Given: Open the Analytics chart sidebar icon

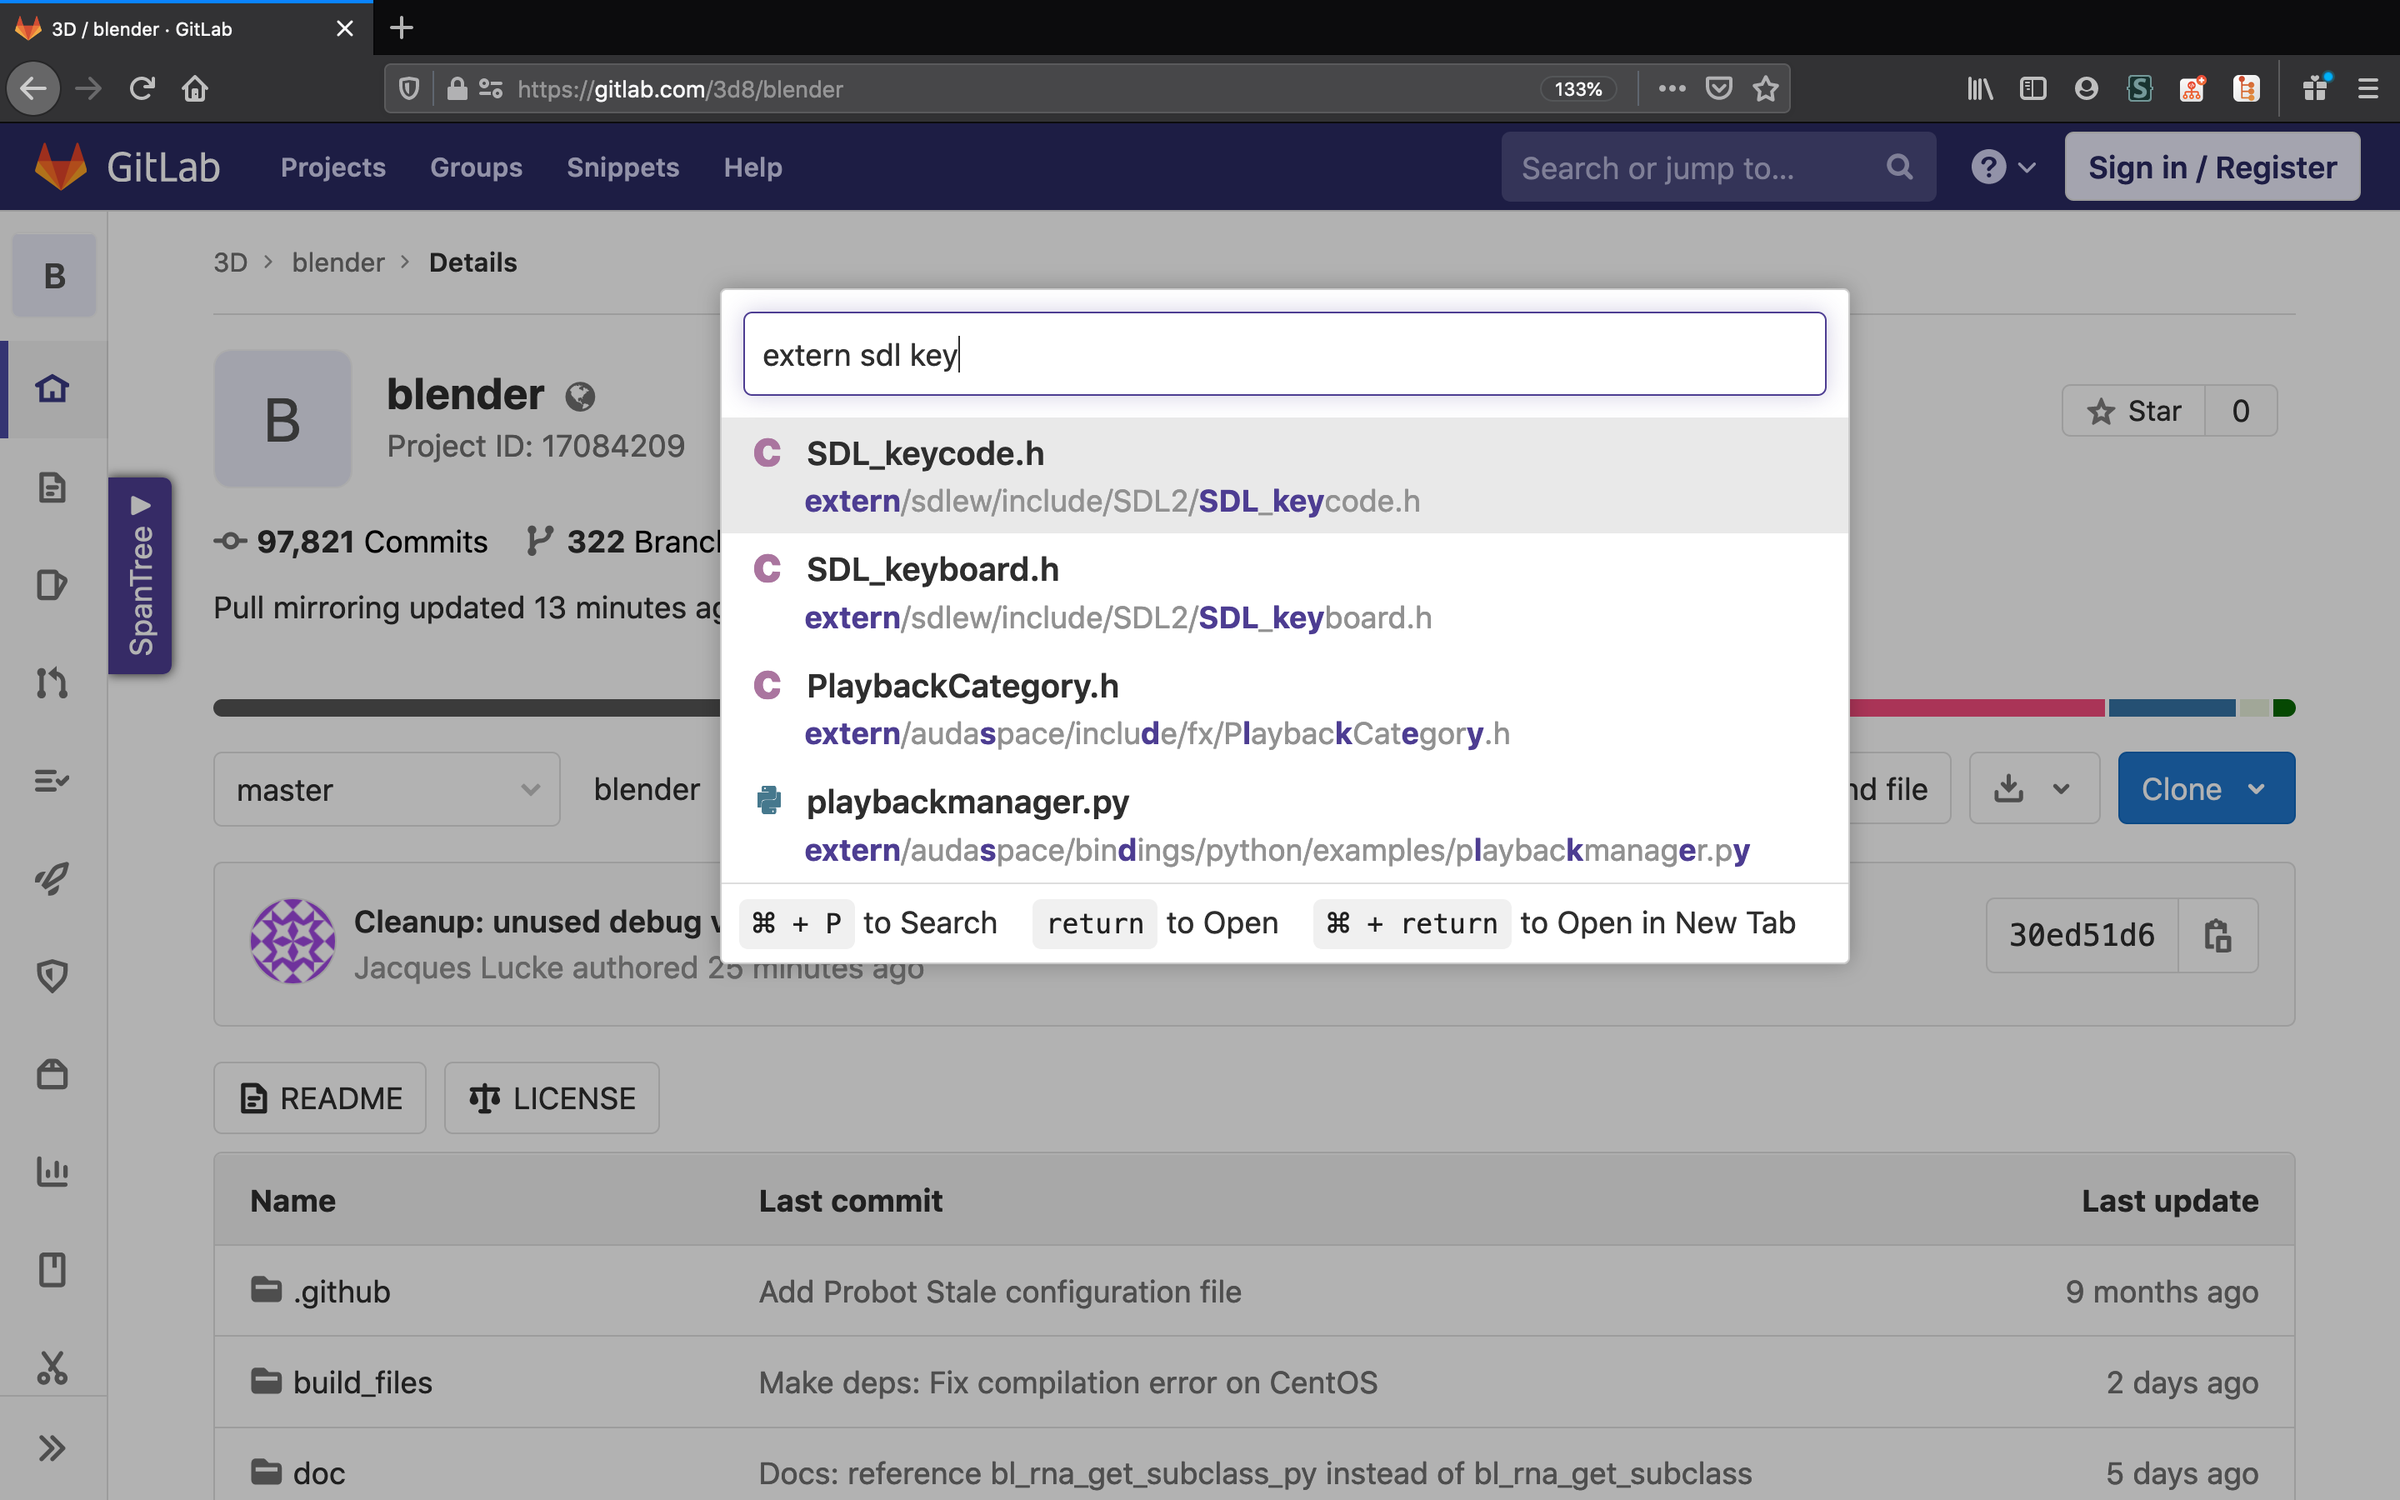Looking at the screenshot, I should click(52, 1171).
